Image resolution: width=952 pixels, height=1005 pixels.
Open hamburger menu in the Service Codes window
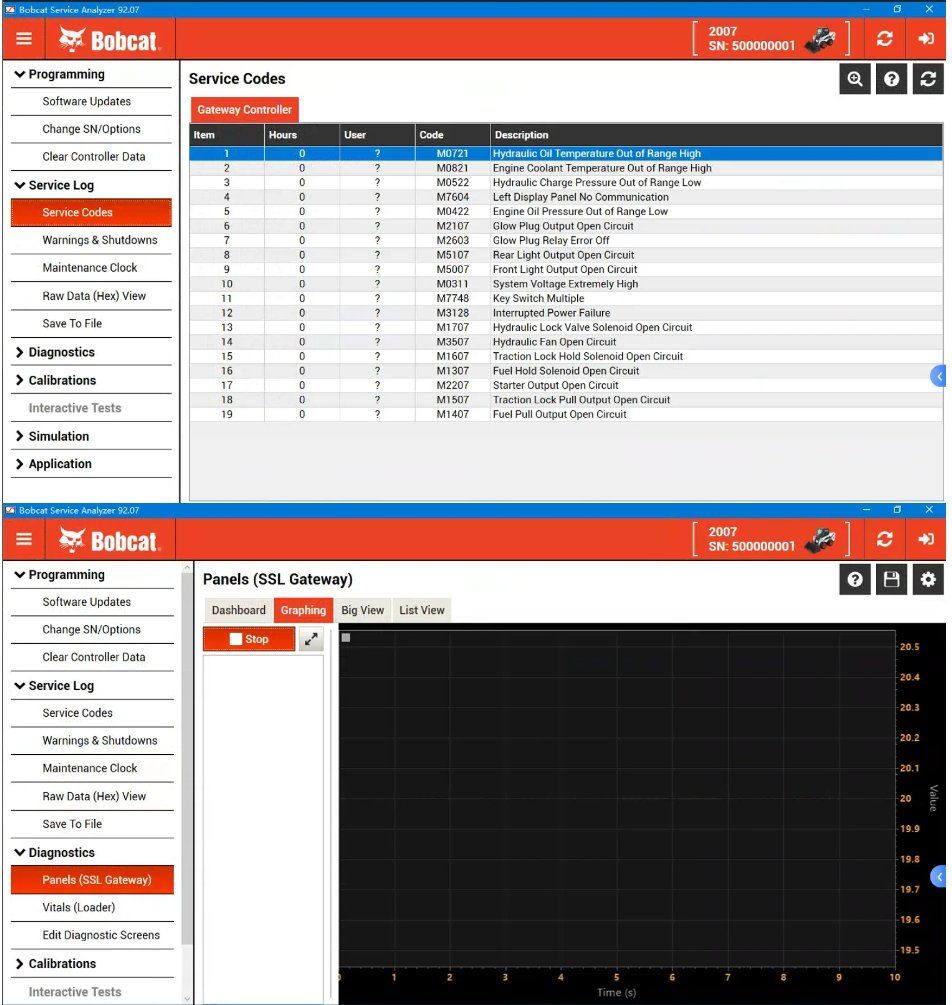(x=24, y=39)
